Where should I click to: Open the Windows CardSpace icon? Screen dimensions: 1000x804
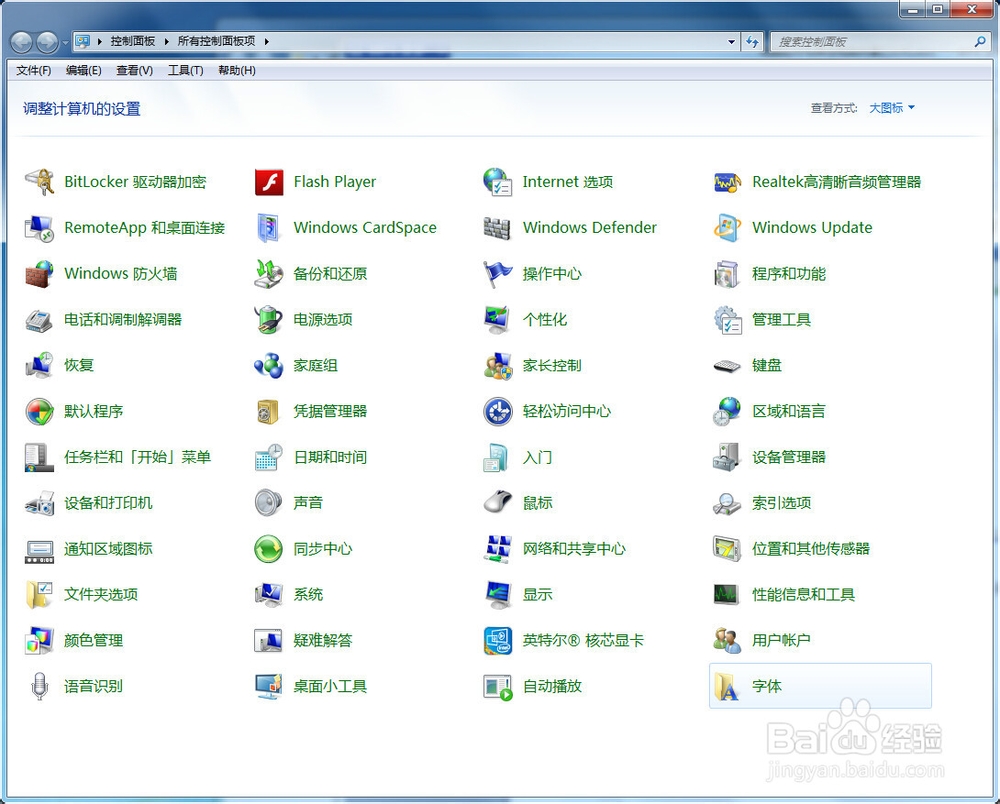click(x=268, y=228)
